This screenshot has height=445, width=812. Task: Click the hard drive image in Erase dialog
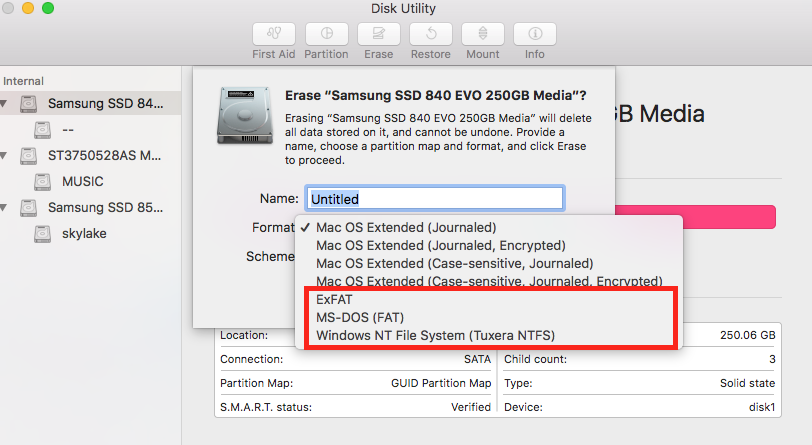[x=244, y=116]
